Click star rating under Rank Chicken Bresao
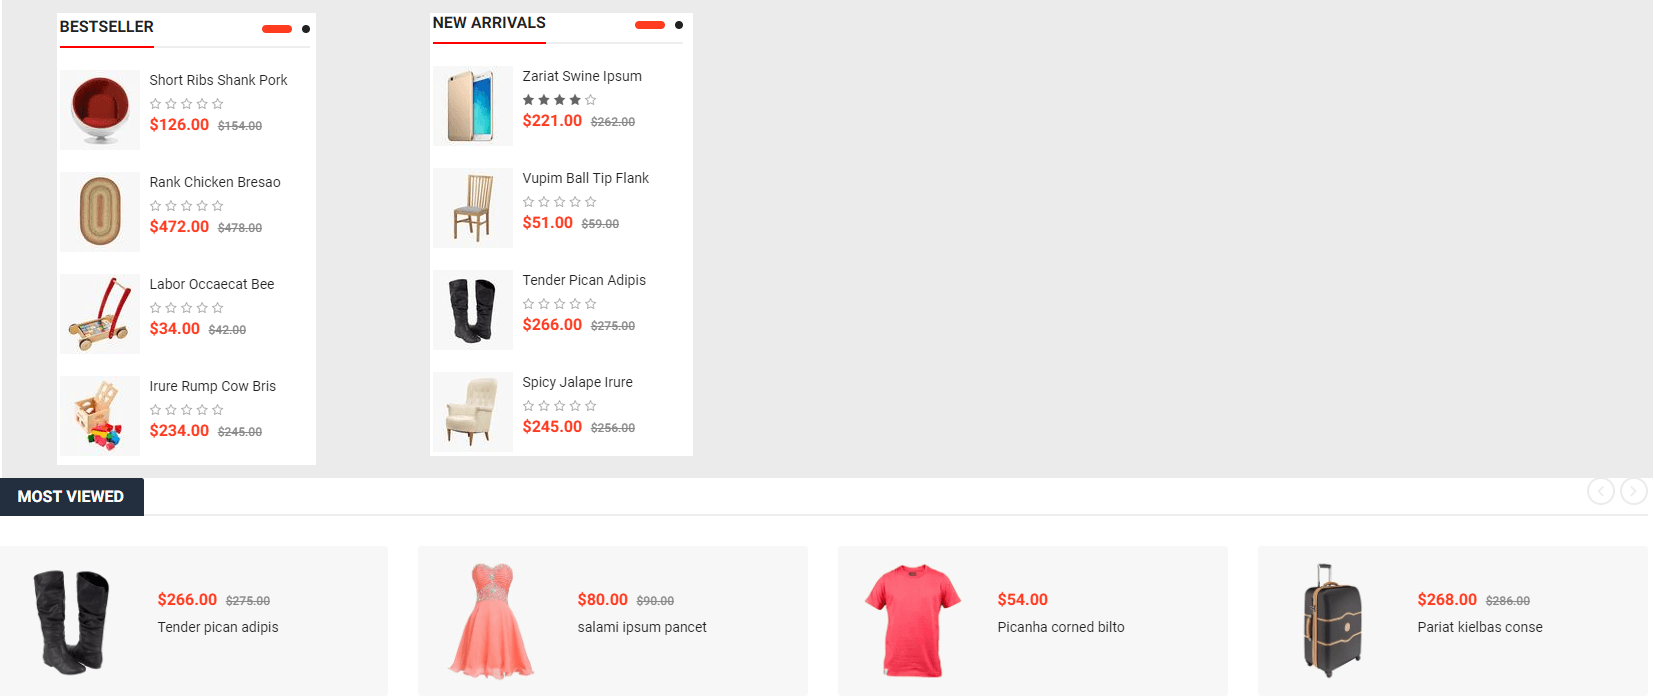Viewport: 1654px width, 700px height. pos(186,206)
